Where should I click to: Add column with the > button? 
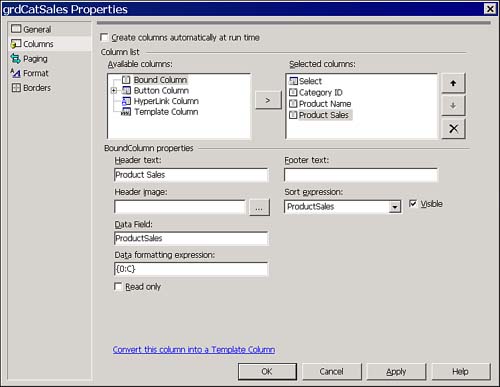268,100
